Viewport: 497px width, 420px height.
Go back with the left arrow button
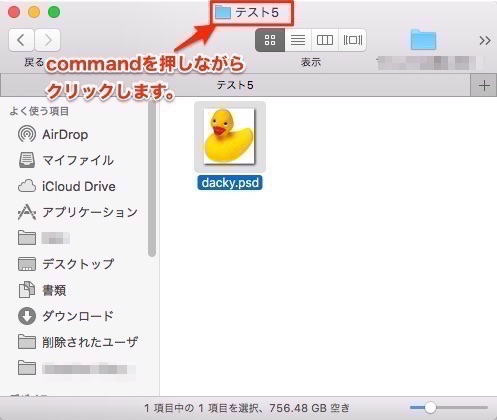point(21,40)
